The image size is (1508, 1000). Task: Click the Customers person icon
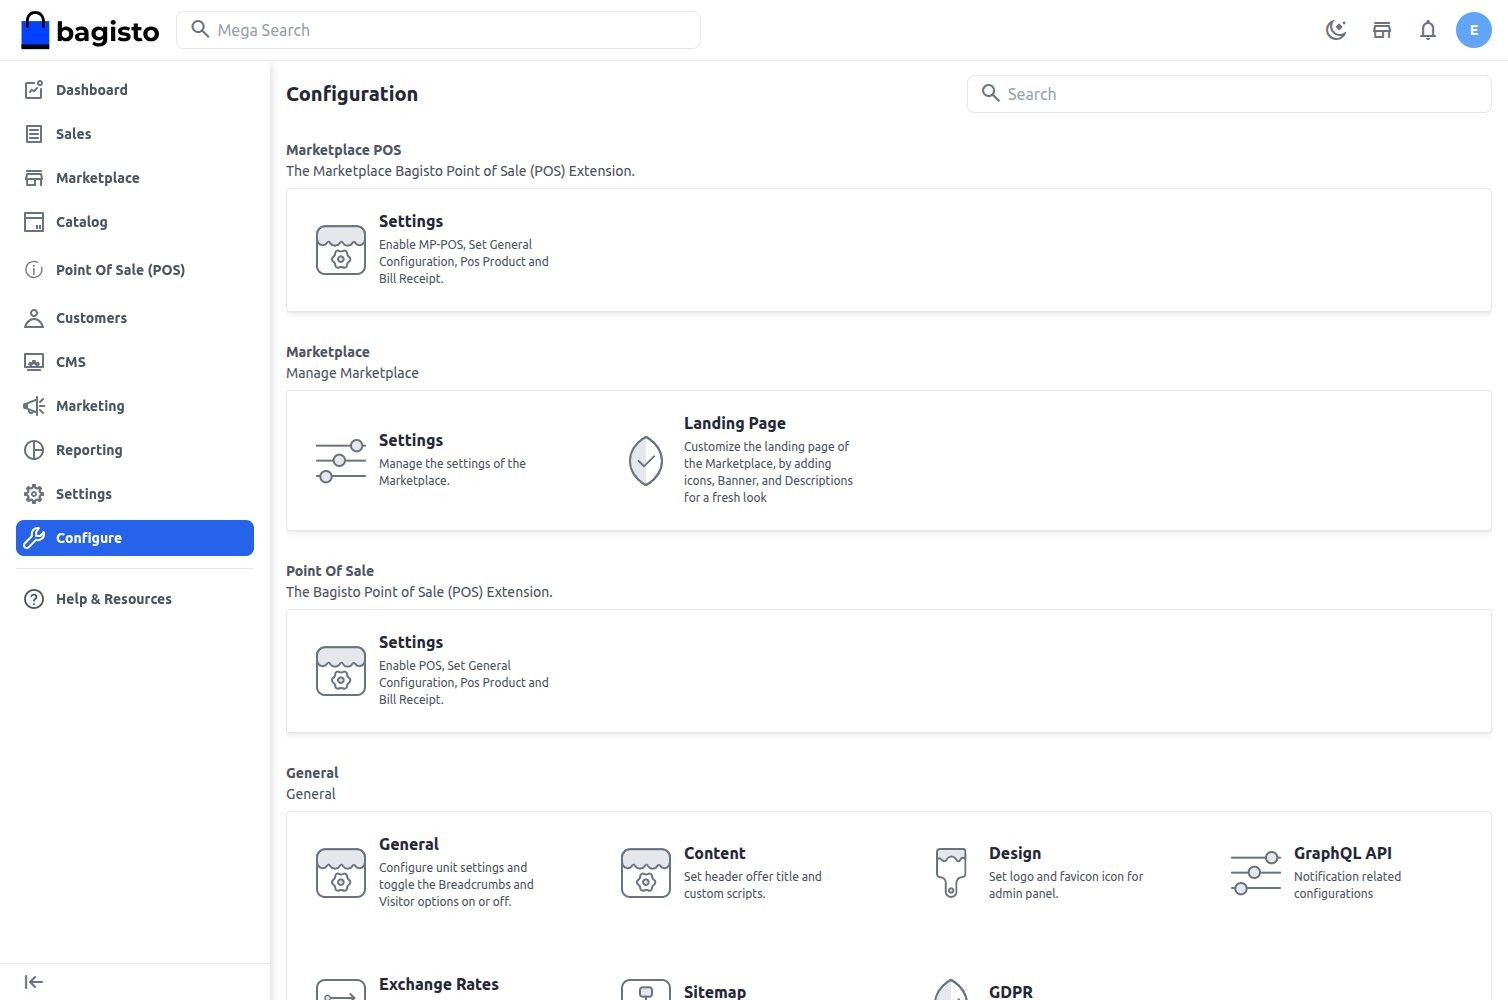pyautogui.click(x=34, y=318)
